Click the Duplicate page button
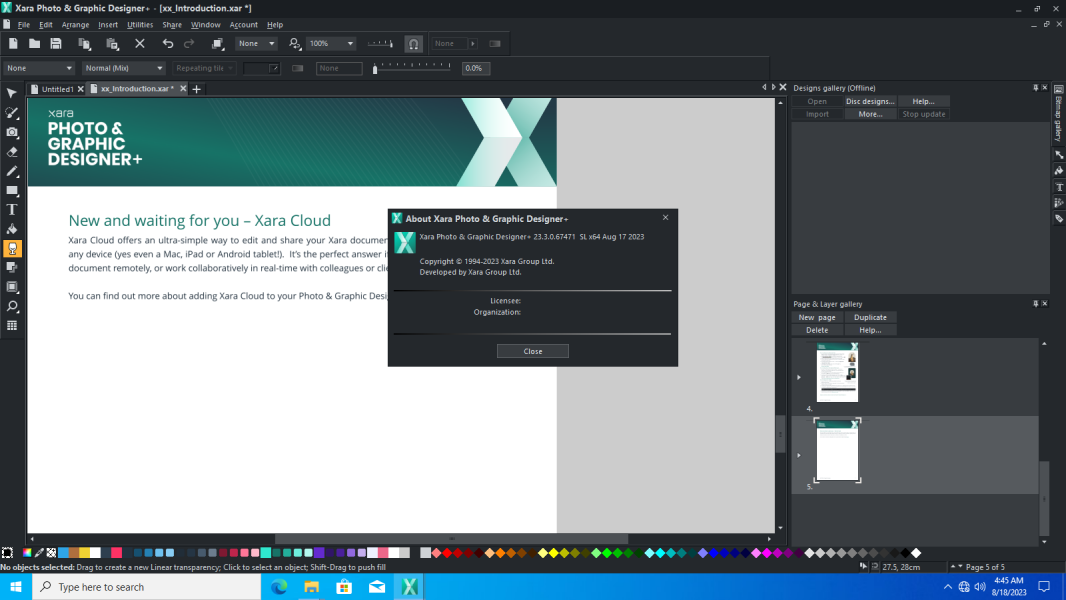 click(870, 317)
